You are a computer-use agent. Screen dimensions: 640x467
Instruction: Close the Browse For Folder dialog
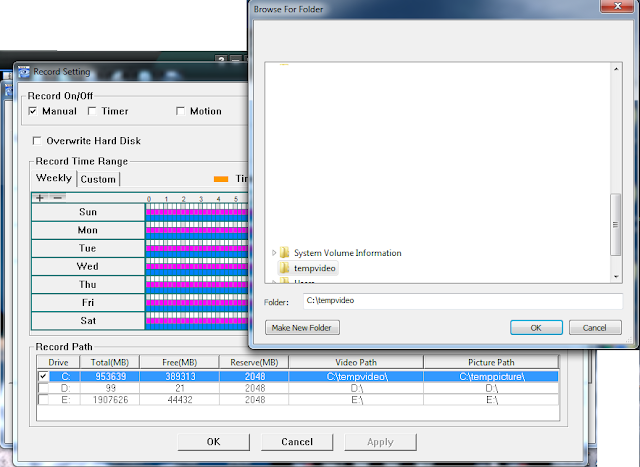pyautogui.click(x=617, y=6)
